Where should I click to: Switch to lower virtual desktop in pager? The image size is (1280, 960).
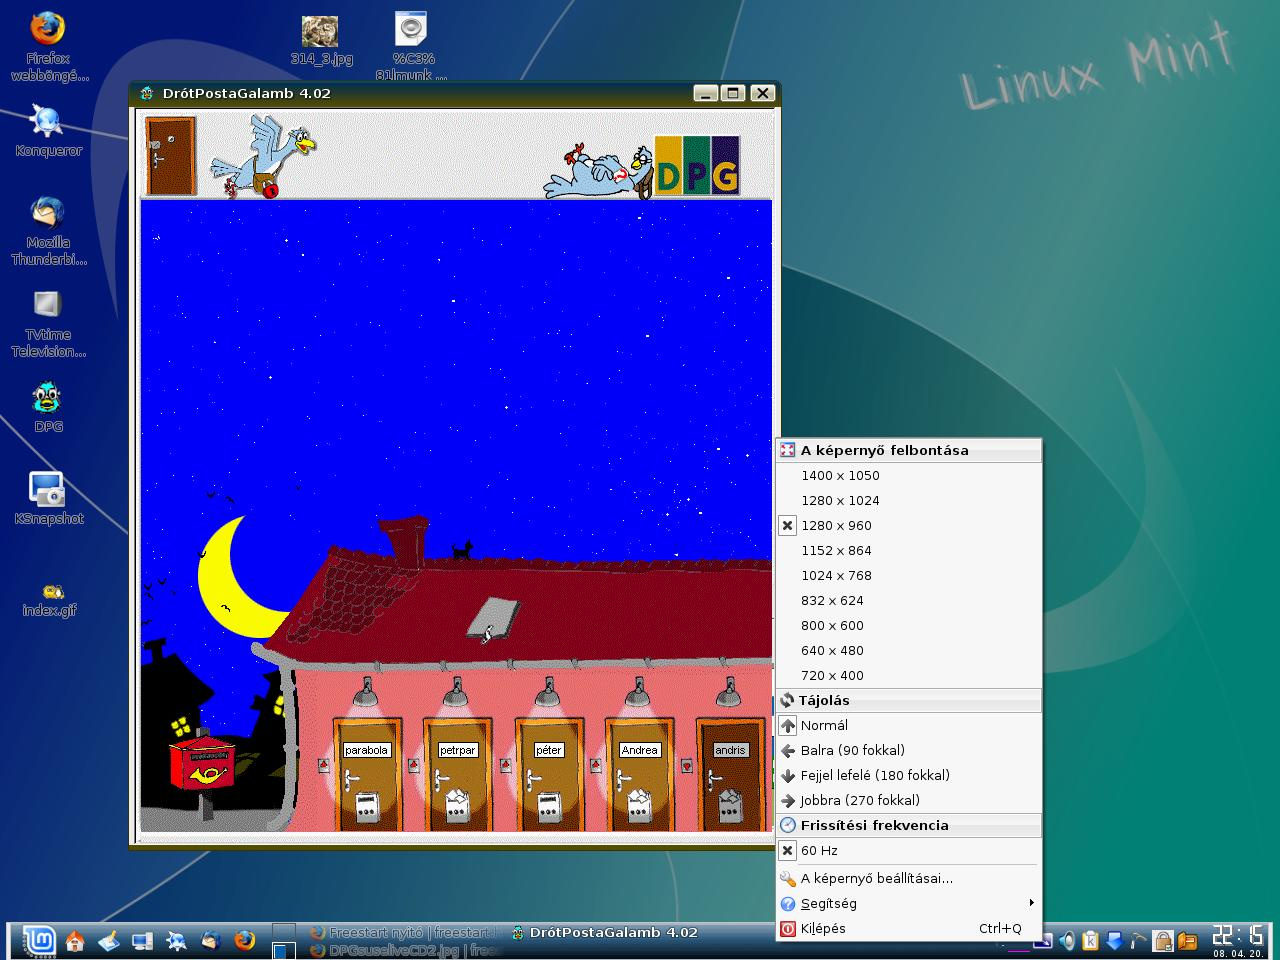tap(284, 950)
